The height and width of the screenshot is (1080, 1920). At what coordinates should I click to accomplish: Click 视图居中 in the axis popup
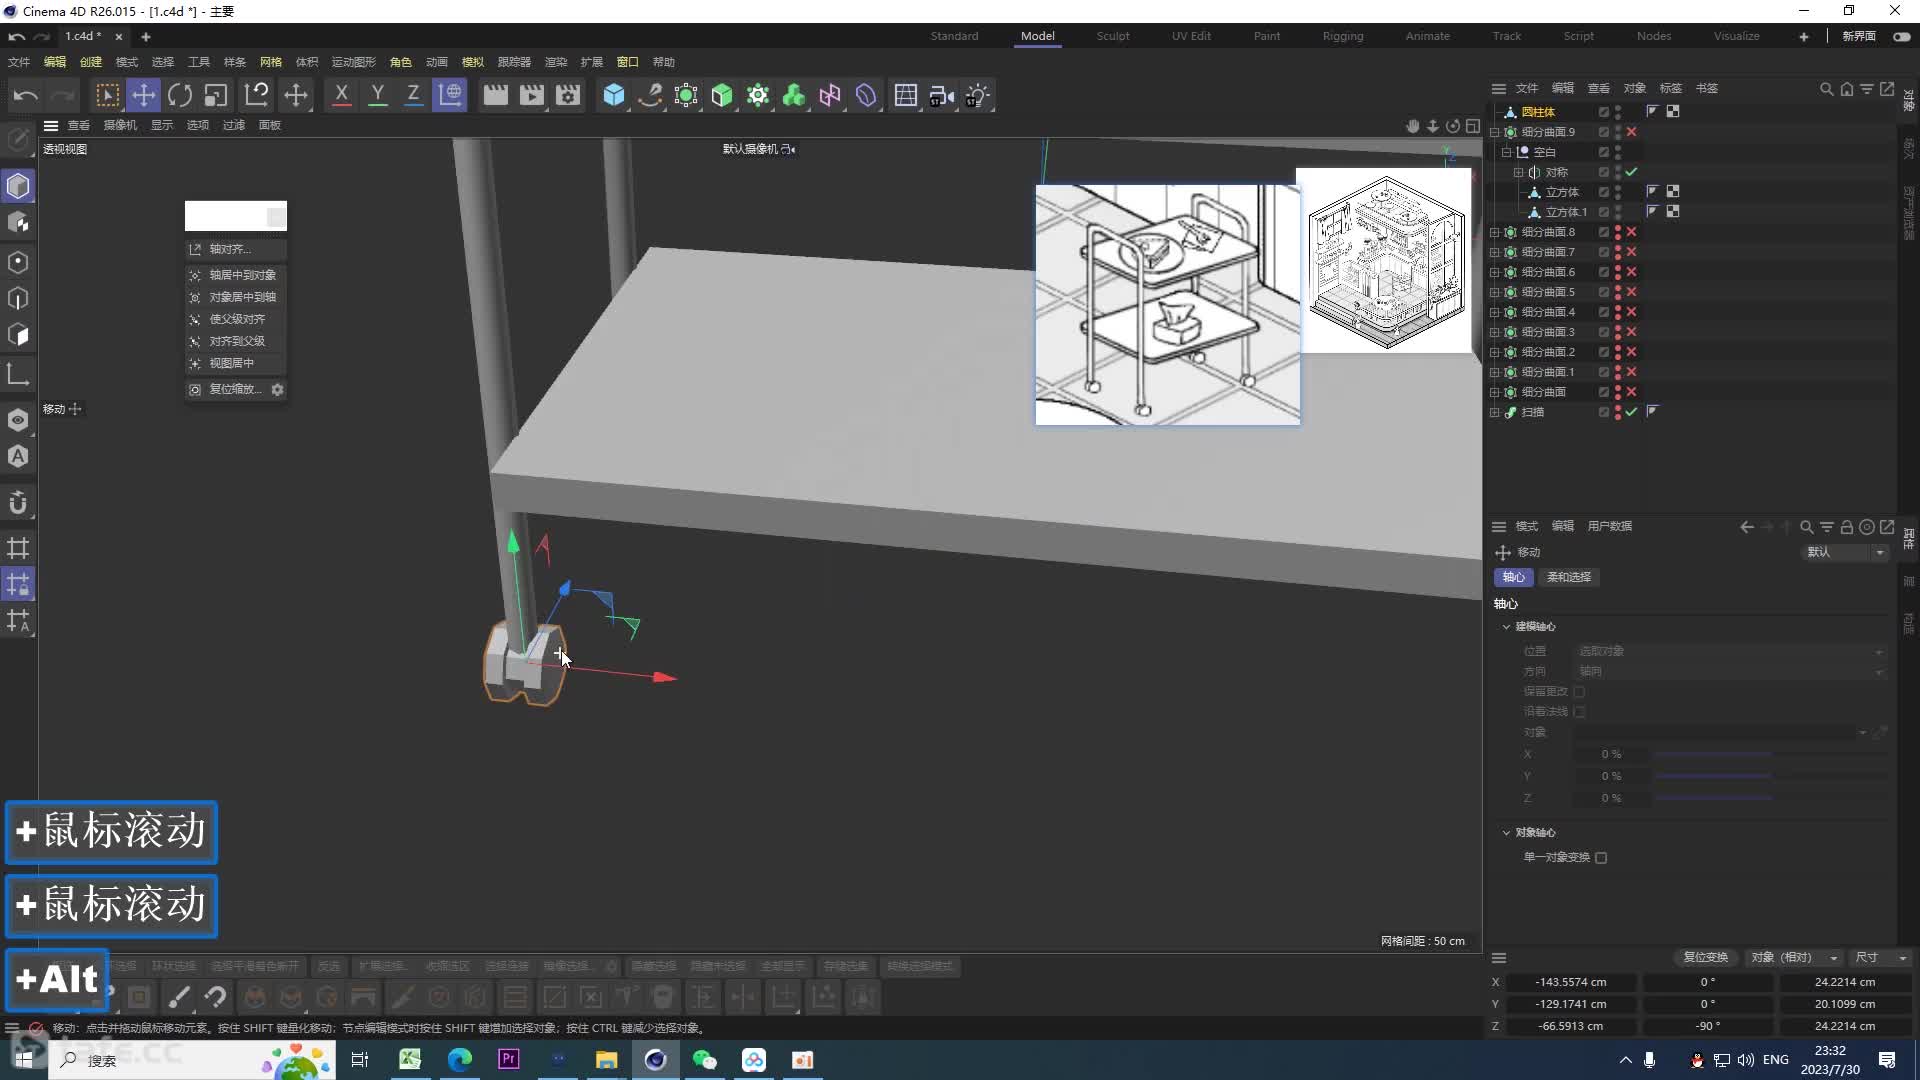[x=235, y=363]
